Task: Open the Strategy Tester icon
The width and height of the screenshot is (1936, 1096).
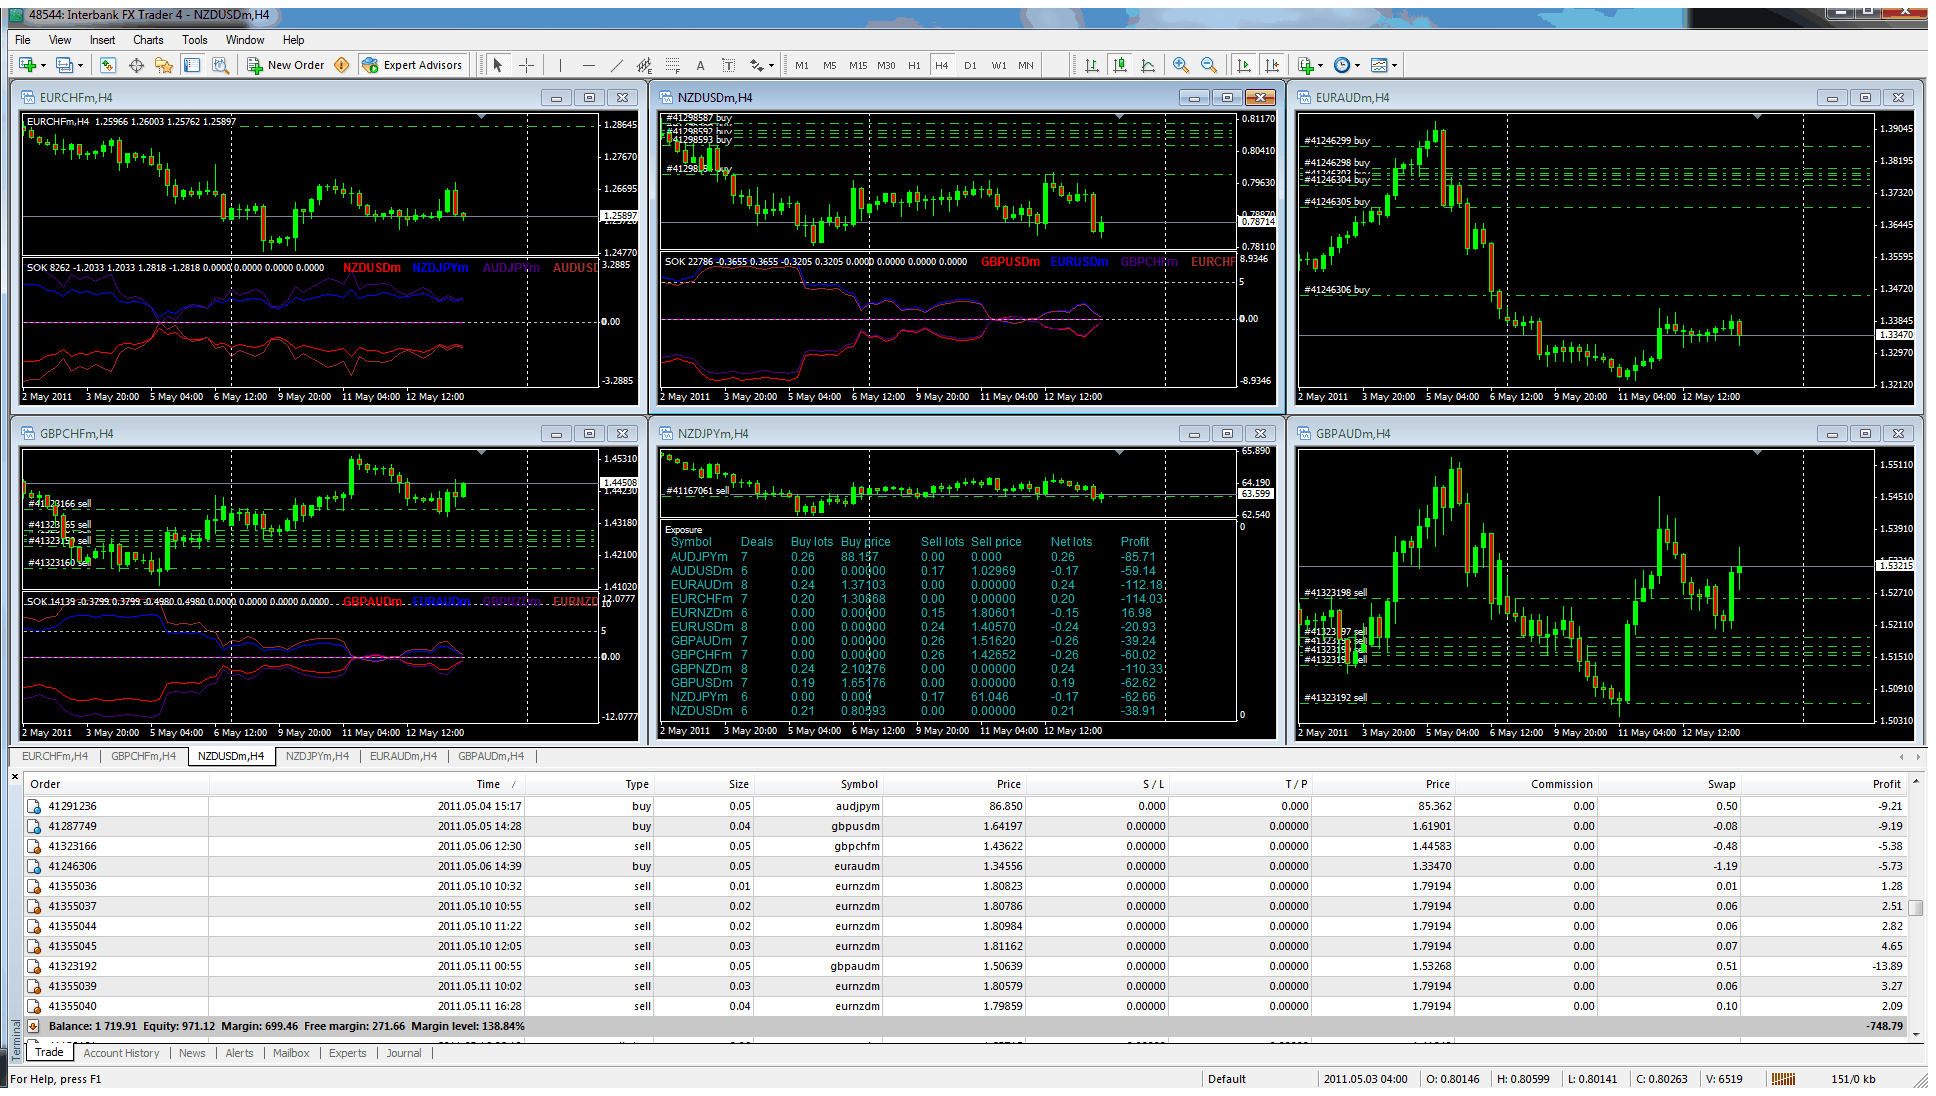Action: (x=220, y=65)
